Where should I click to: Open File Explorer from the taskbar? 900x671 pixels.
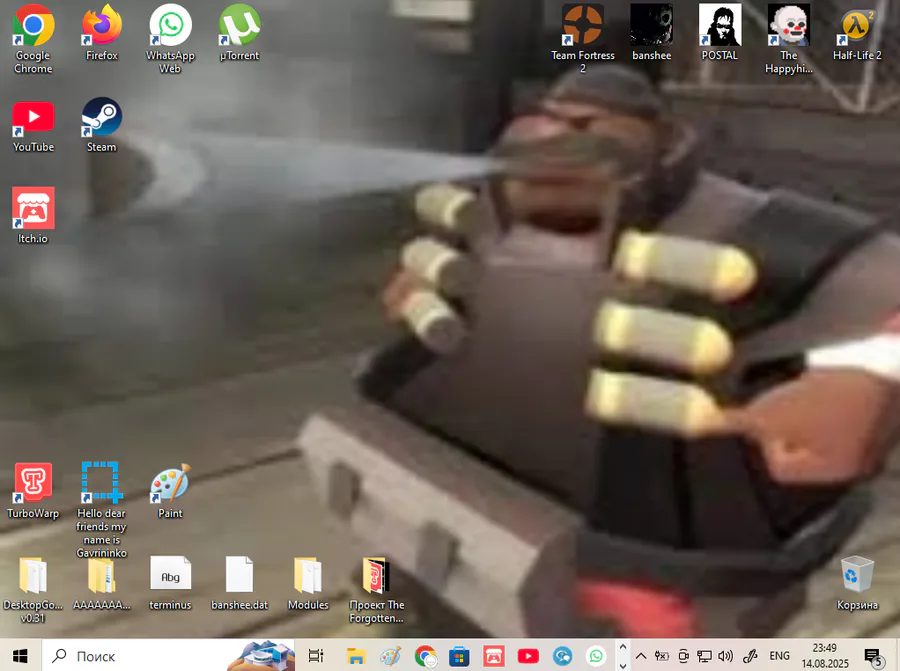[x=356, y=656]
